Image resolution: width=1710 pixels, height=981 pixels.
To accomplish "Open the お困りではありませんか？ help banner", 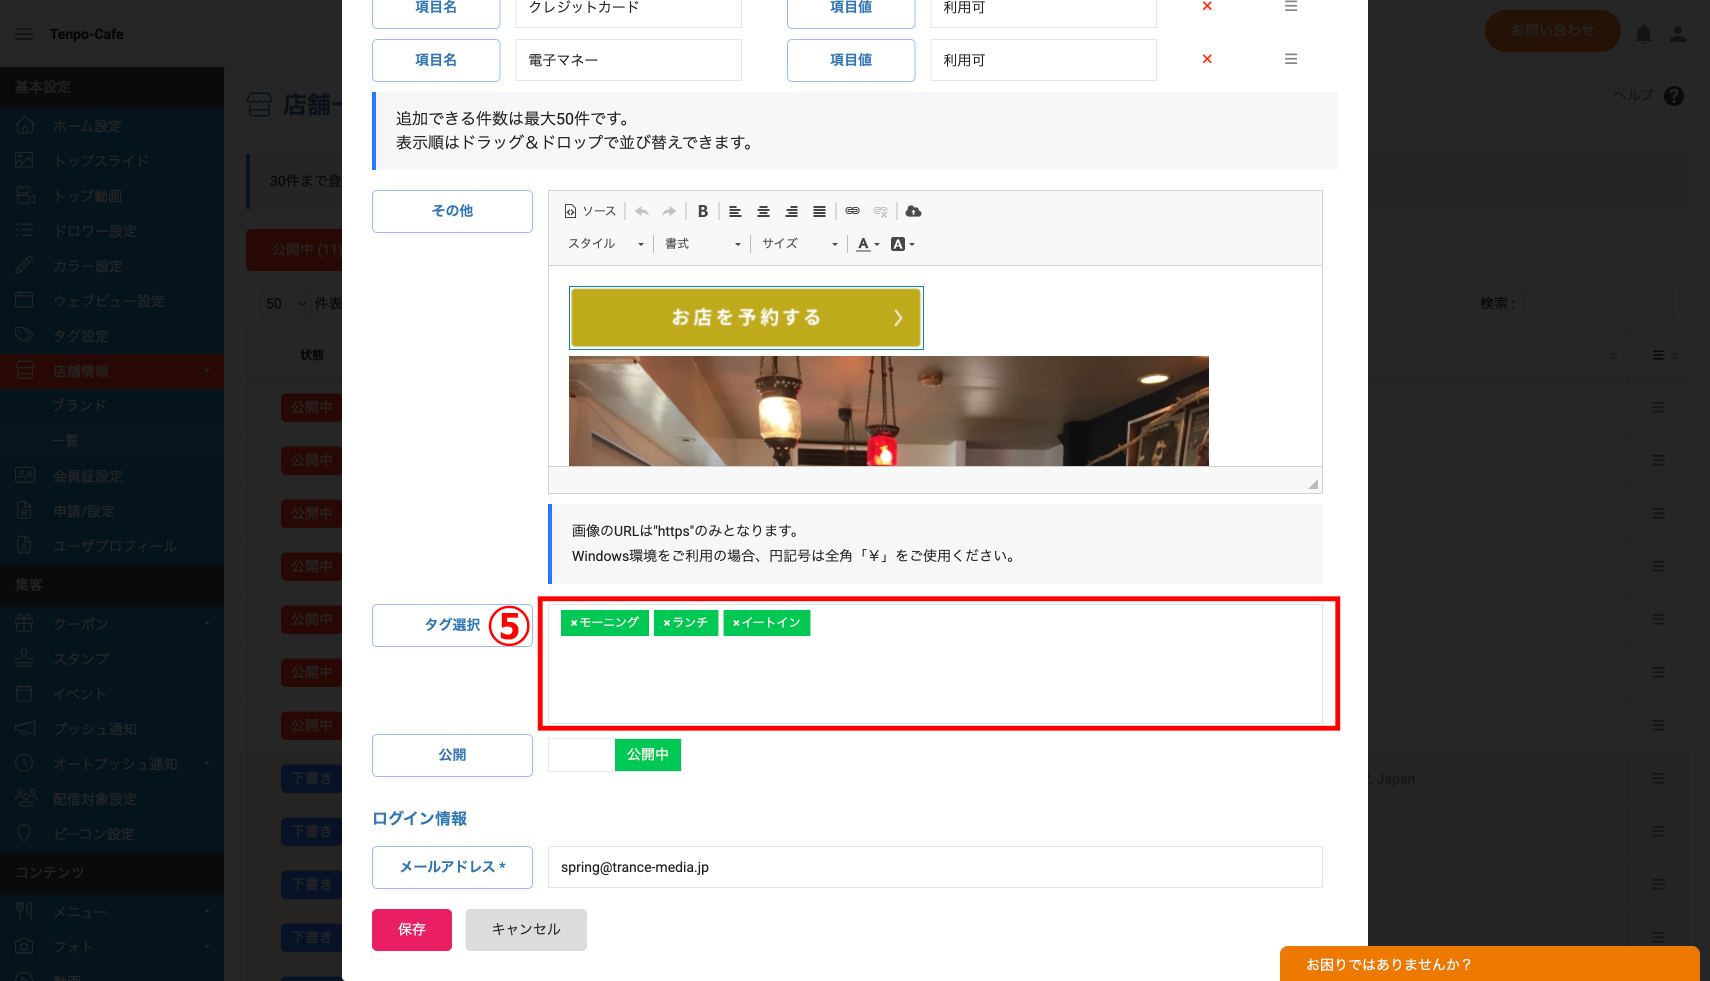I will (x=1490, y=964).
